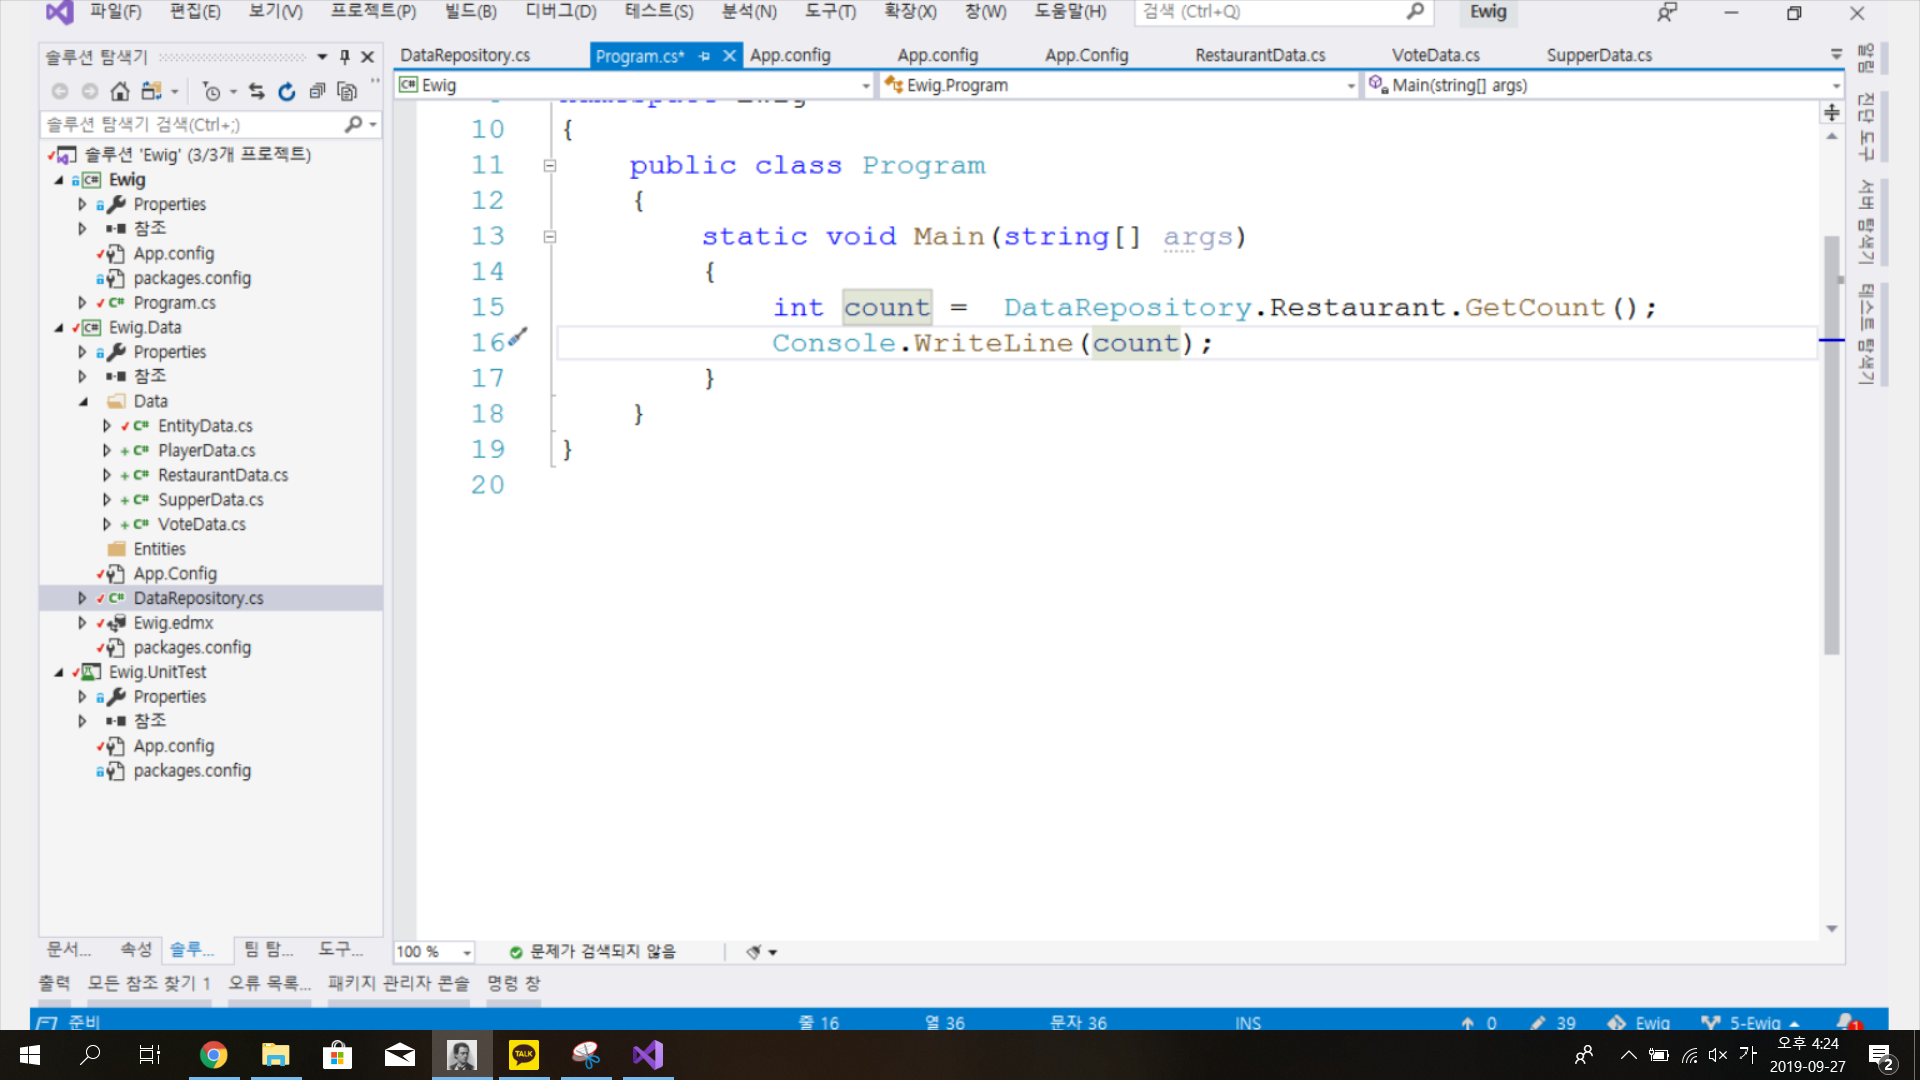This screenshot has width=1920, height=1080.
Task: Open Visual Studio from the Windows taskbar
Action: (x=648, y=1055)
